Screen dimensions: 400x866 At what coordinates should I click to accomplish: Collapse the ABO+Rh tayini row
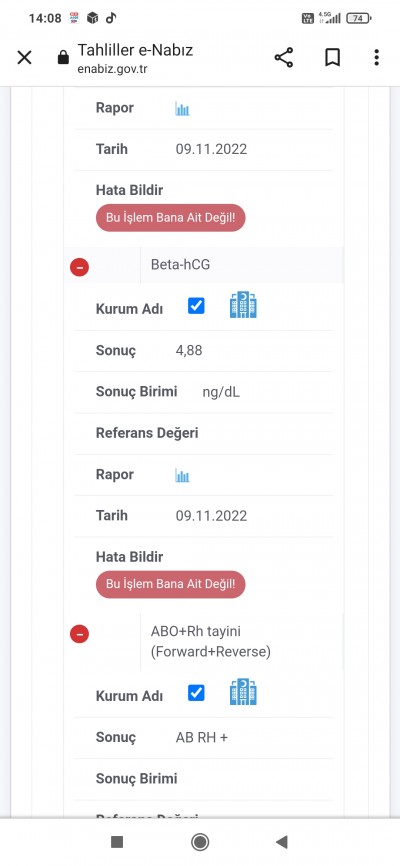click(x=80, y=634)
